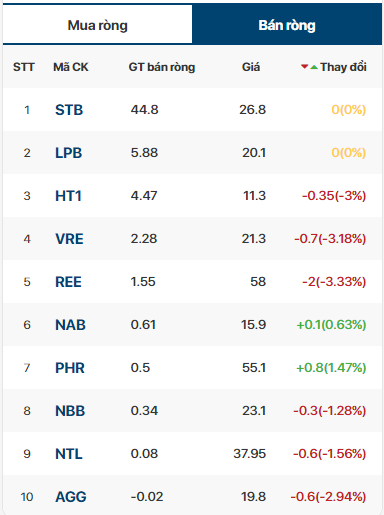Open the NAB stock code link
This screenshot has height=515, width=384.
coord(70,325)
